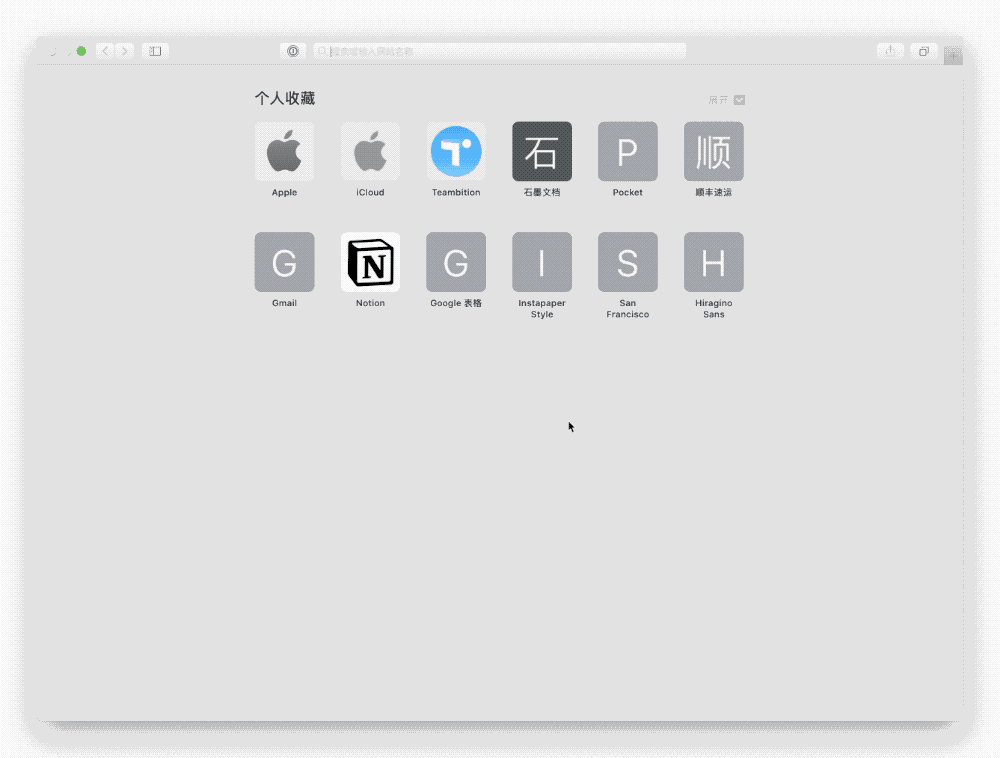This screenshot has height=758, width=1000.
Task: Open the Pocket favorite
Action: pyautogui.click(x=628, y=152)
